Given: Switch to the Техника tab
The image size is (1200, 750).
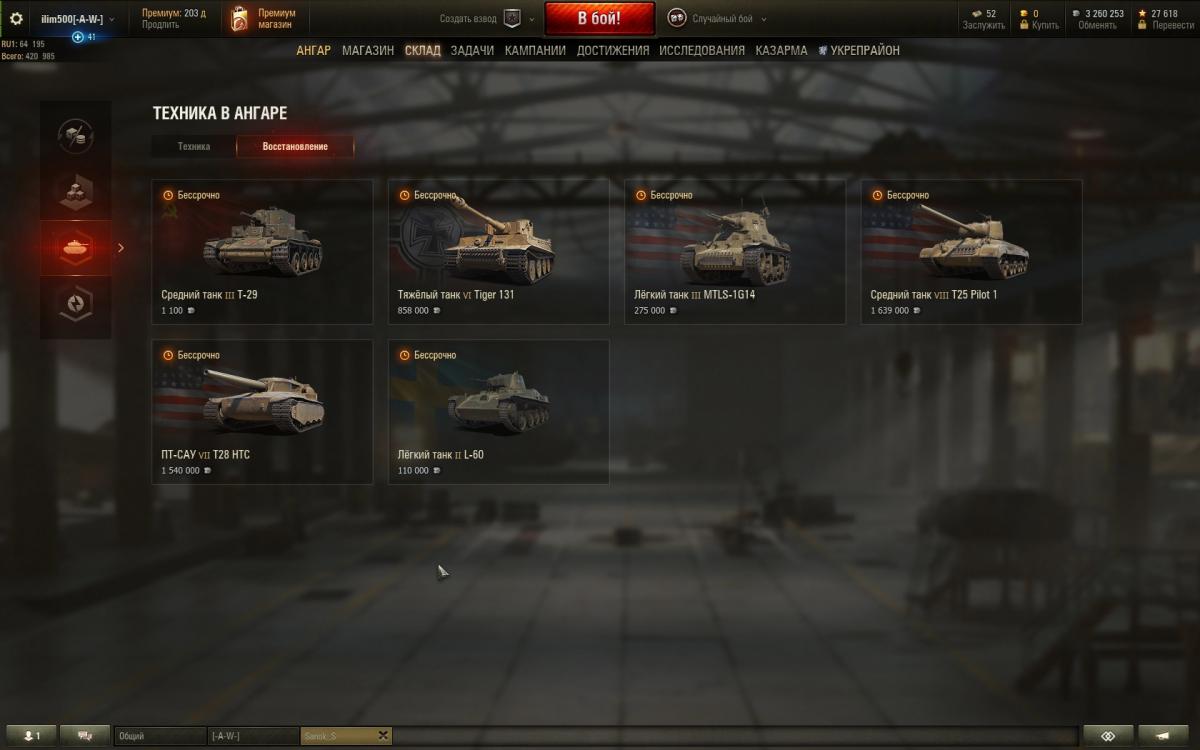Looking at the screenshot, I should click(194, 147).
